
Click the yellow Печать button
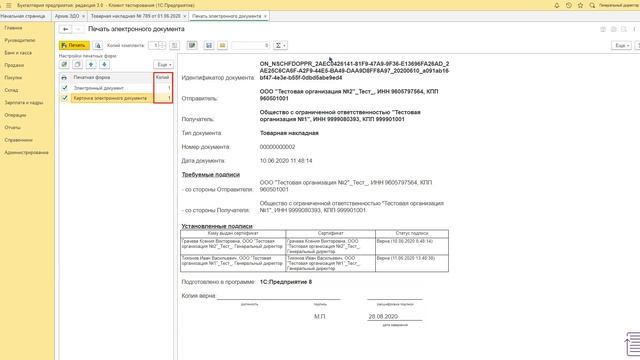(74, 45)
